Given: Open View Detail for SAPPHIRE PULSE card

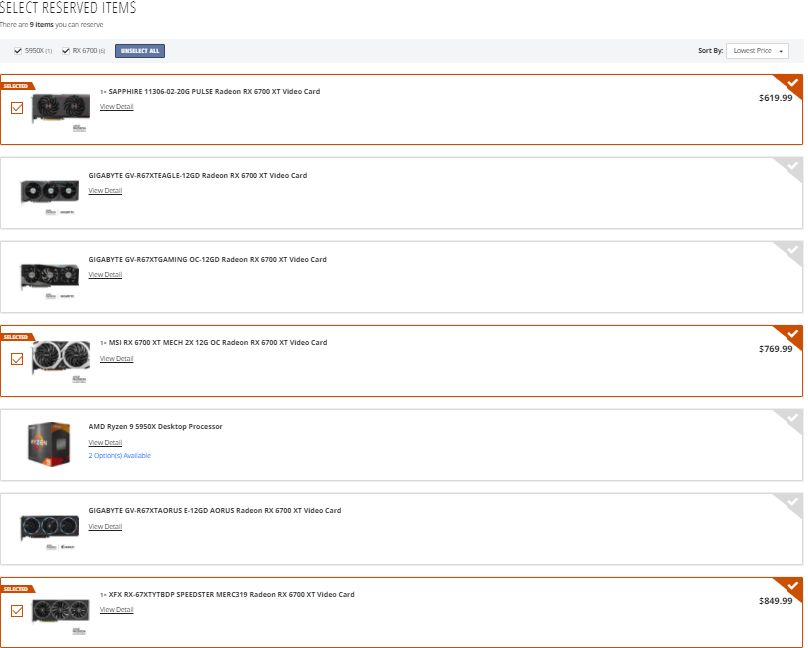Looking at the screenshot, I should [116, 107].
